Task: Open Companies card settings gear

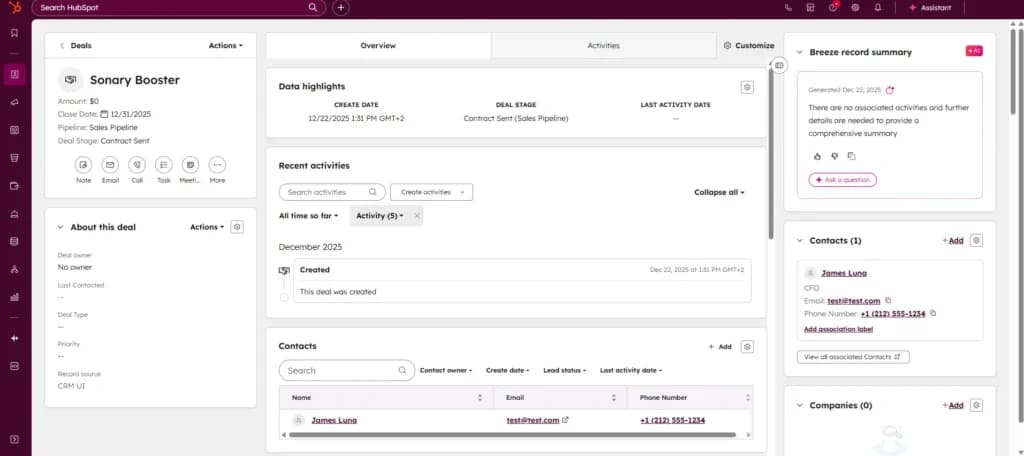Action: [x=976, y=405]
